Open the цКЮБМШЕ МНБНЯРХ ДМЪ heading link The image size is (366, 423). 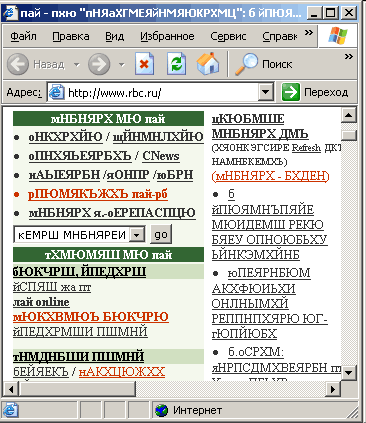[260, 126]
